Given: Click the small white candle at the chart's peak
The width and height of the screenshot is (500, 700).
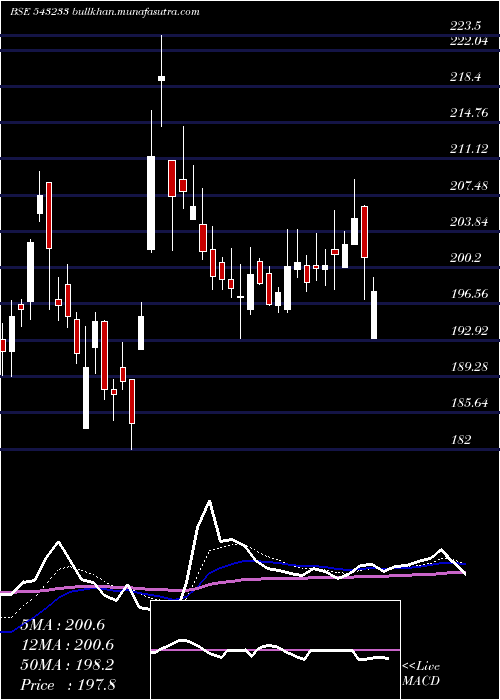Looking at the screenshot, I should 161,79.
